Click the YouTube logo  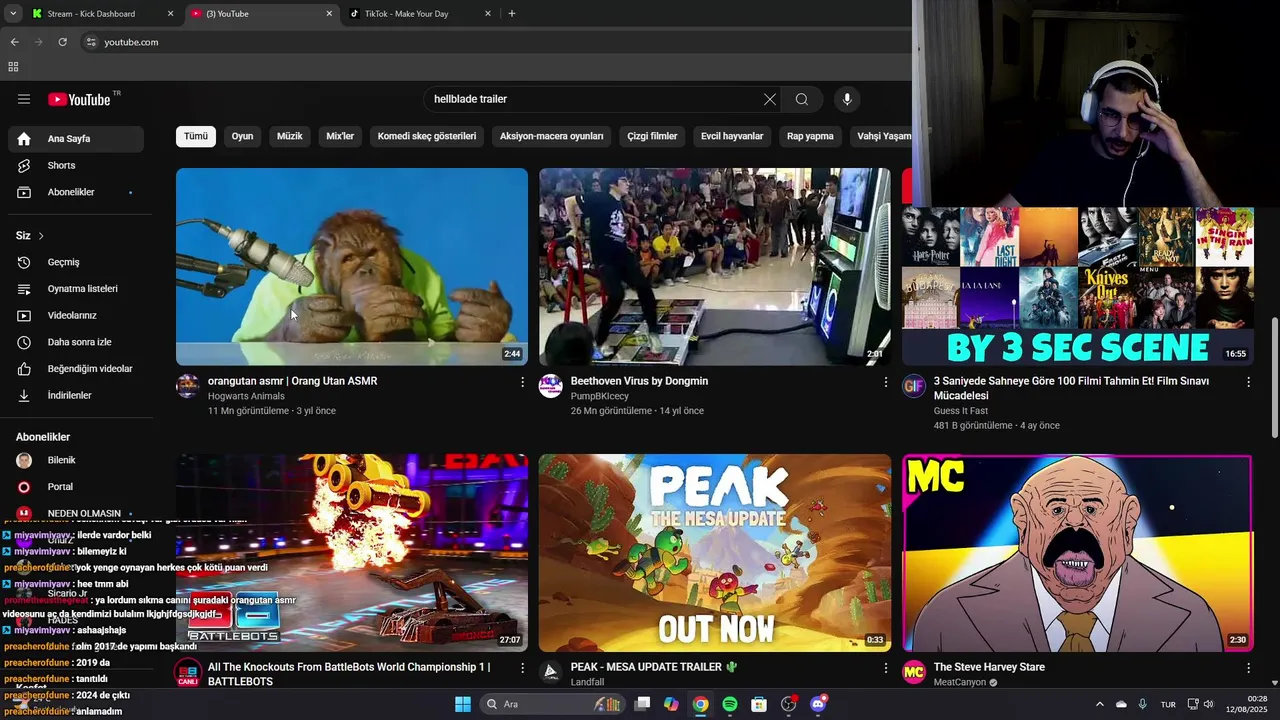click(x=79, y=99)
